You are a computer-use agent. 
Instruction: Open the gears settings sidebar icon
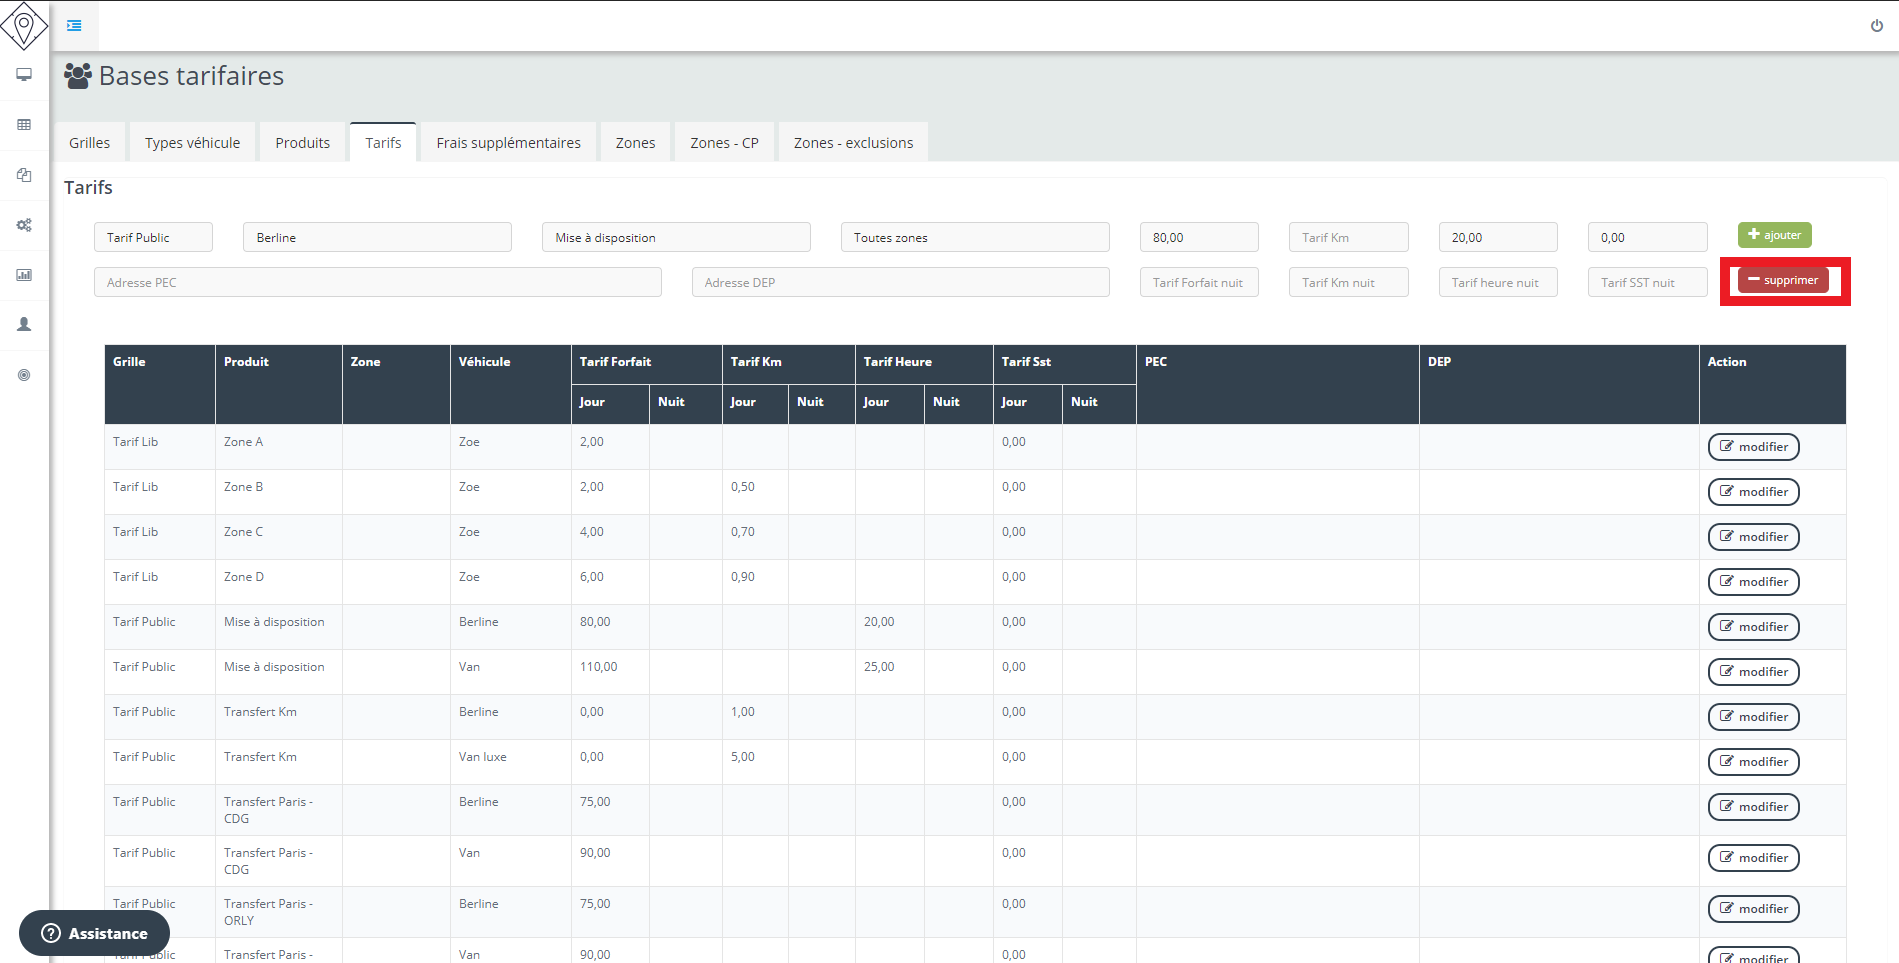point(24,225)
